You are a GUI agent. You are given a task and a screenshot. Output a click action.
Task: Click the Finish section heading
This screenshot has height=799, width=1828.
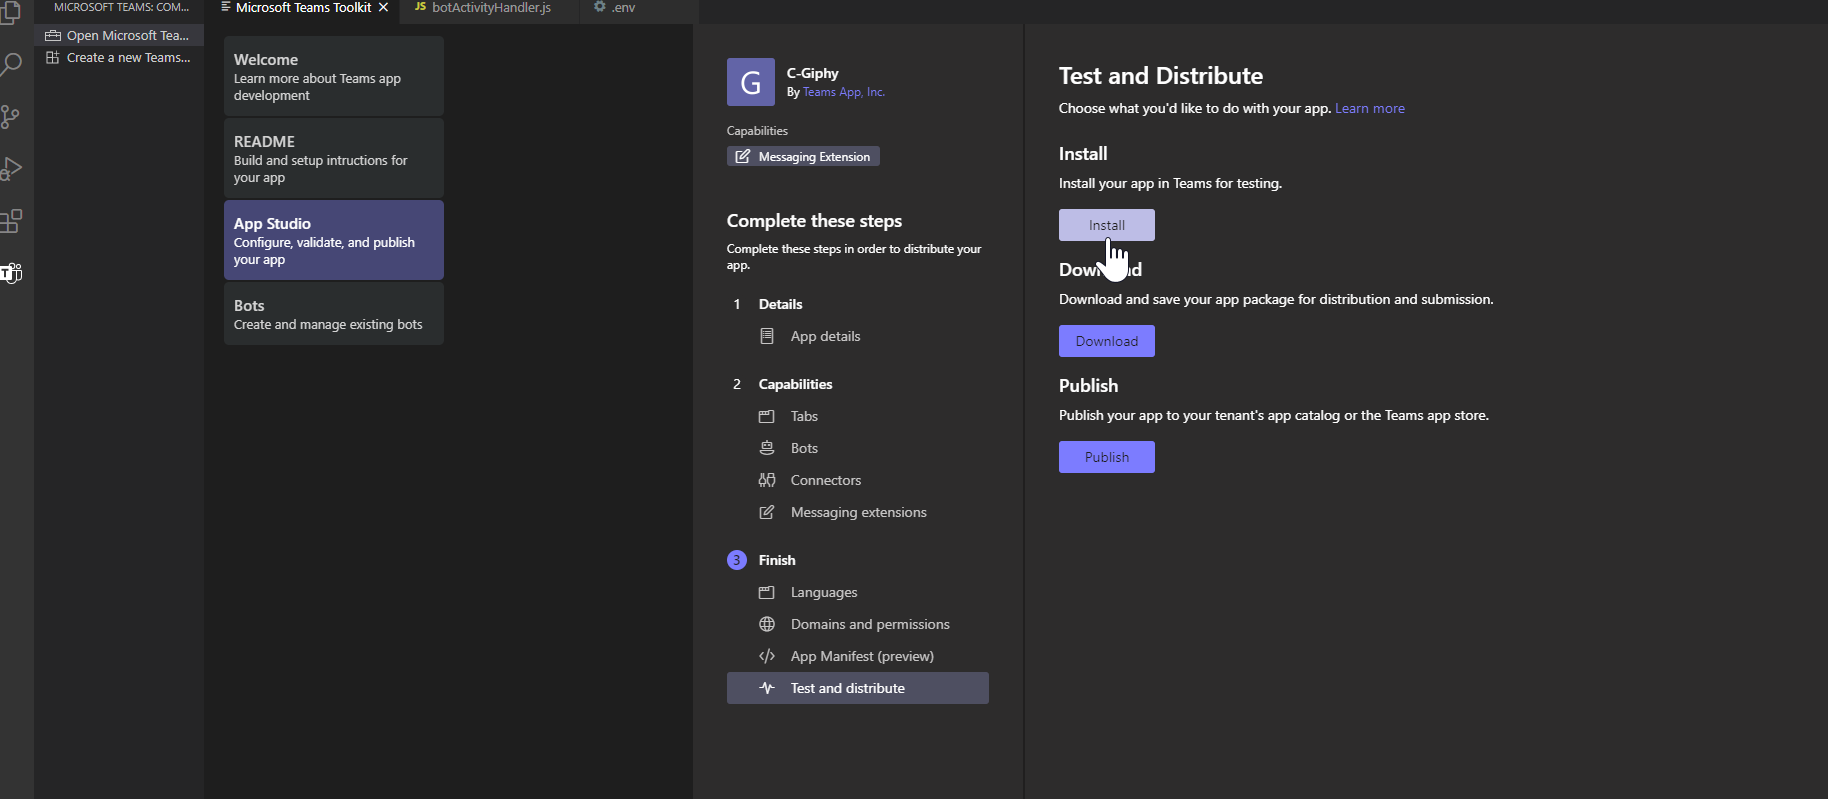click(777, 560)
